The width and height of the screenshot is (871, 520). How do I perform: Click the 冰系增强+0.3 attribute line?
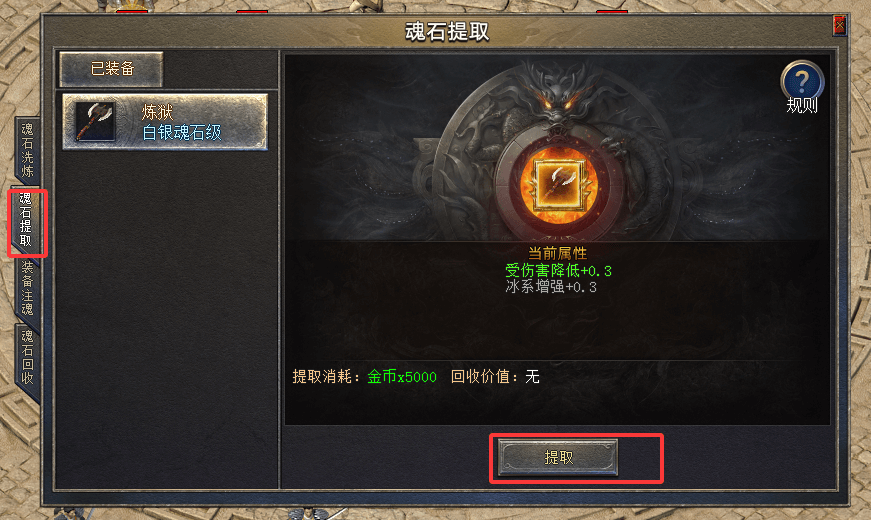coord(551,287)
